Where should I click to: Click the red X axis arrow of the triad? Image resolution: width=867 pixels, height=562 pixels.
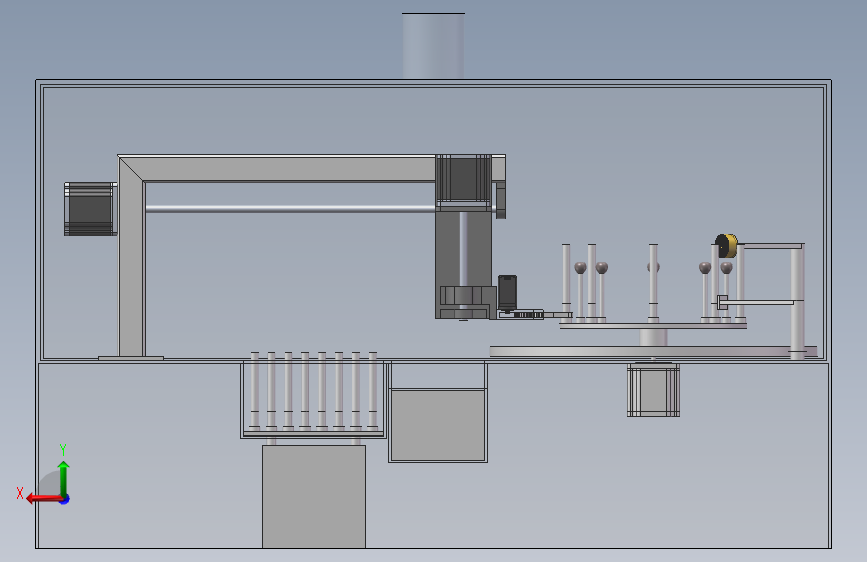coord(43,498)
